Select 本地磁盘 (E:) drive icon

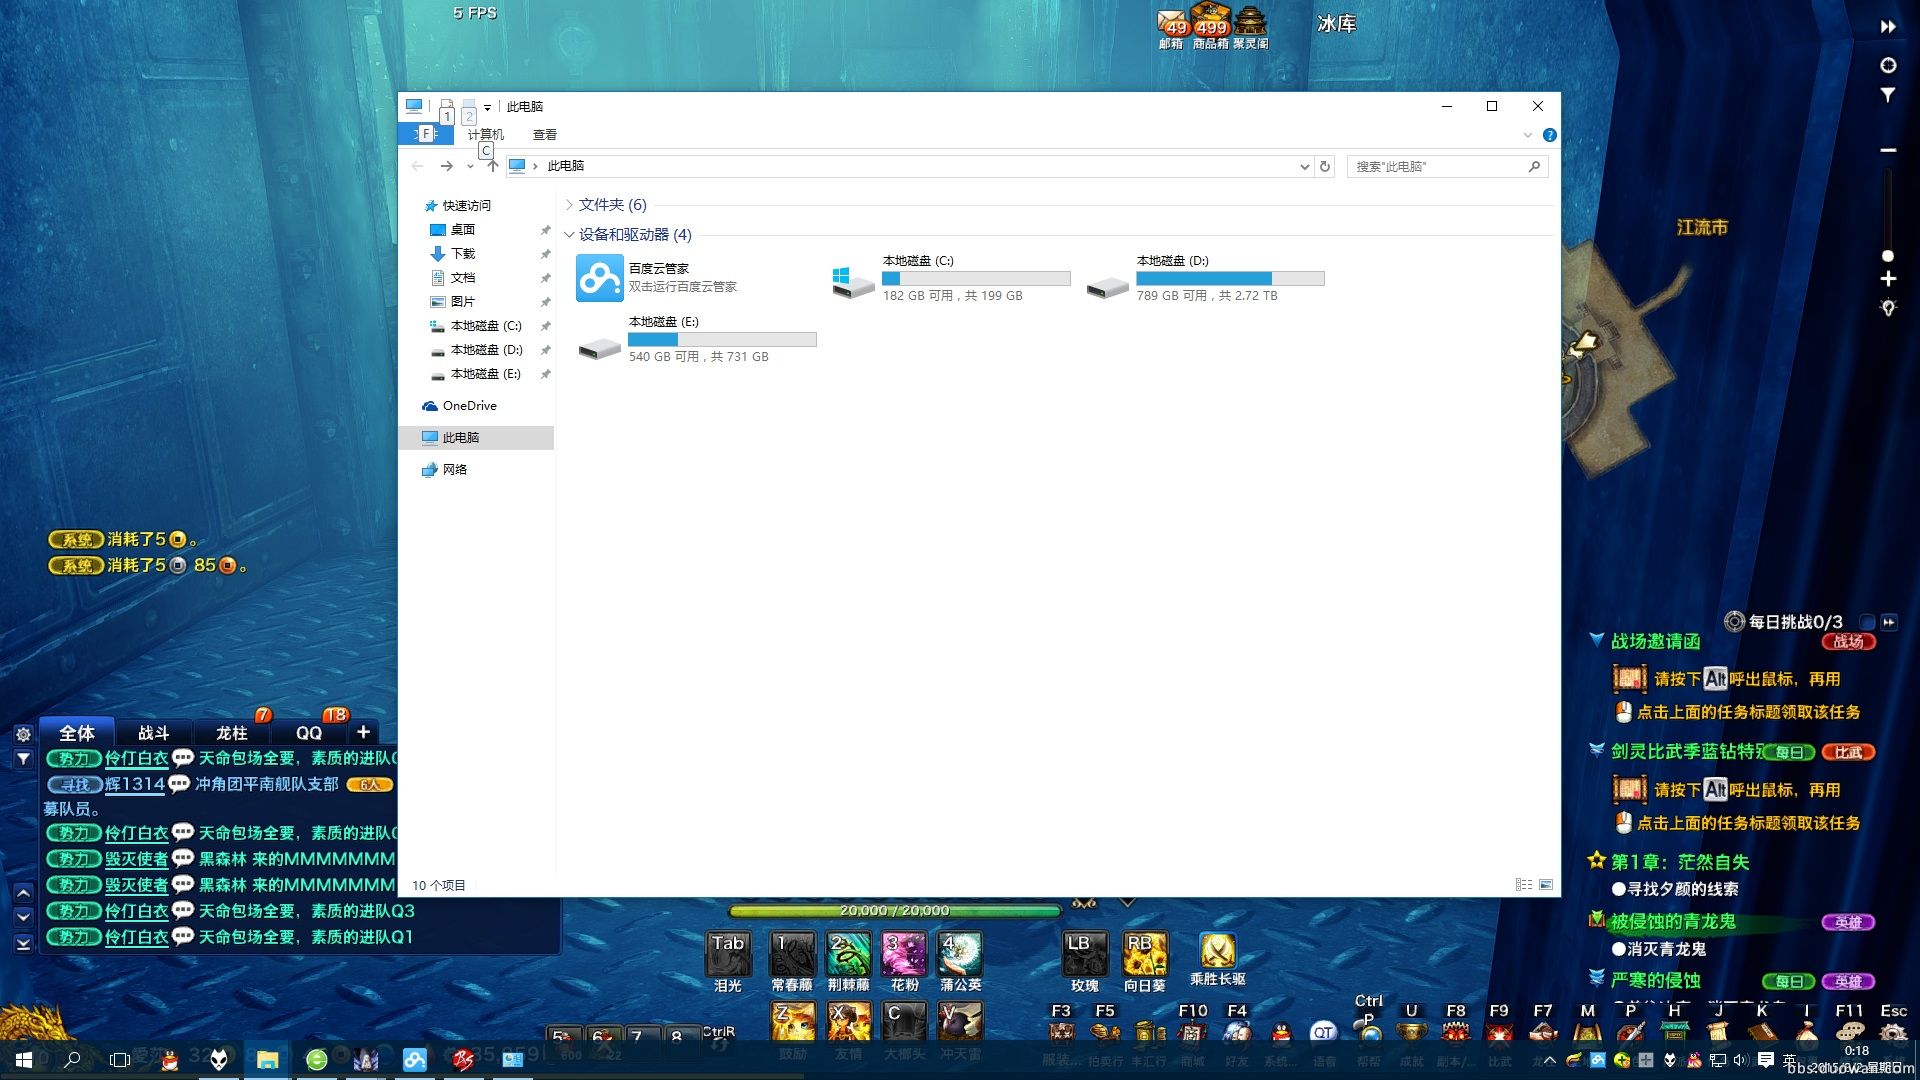click(599, 348)
